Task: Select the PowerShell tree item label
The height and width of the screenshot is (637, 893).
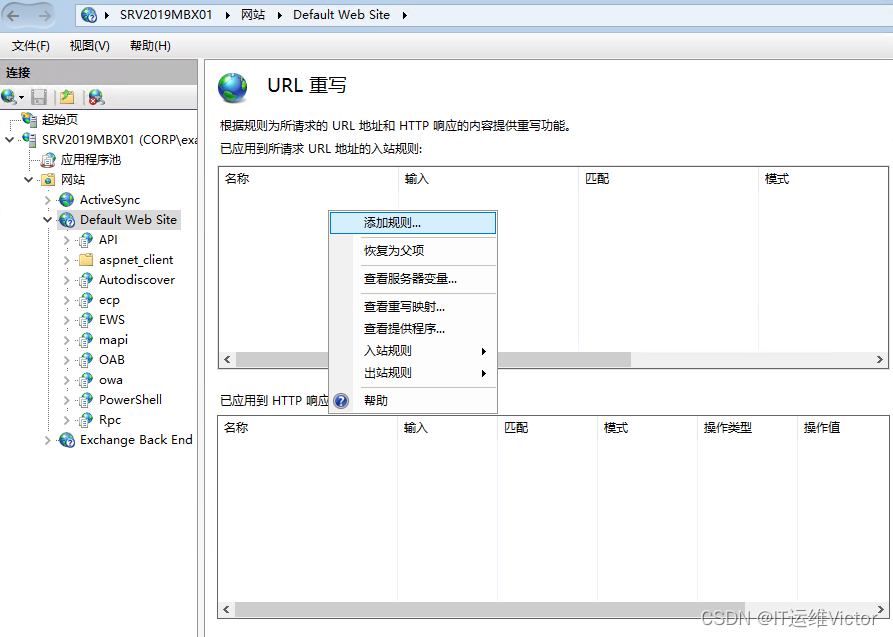Action: coord(130,400)
